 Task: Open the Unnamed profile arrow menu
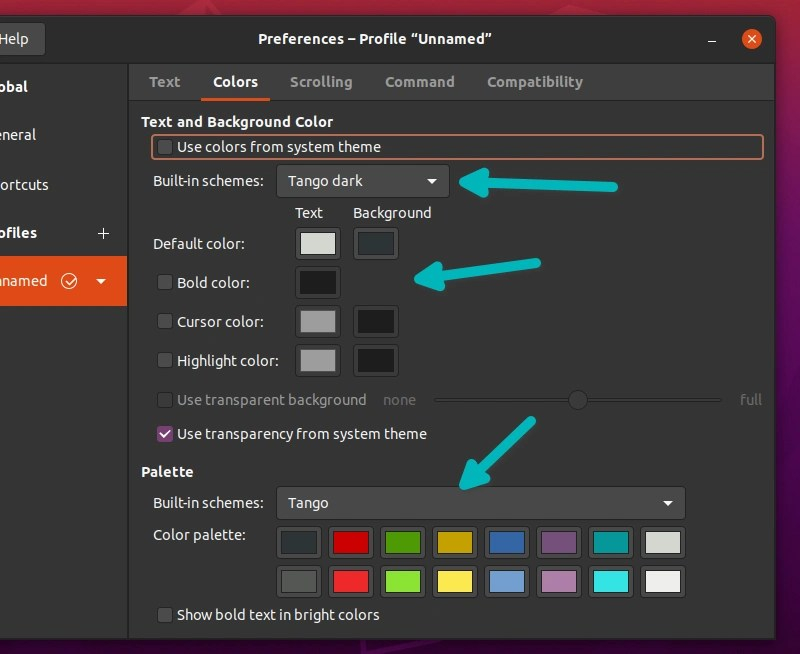pyautogui.click(x=101, y=281)
